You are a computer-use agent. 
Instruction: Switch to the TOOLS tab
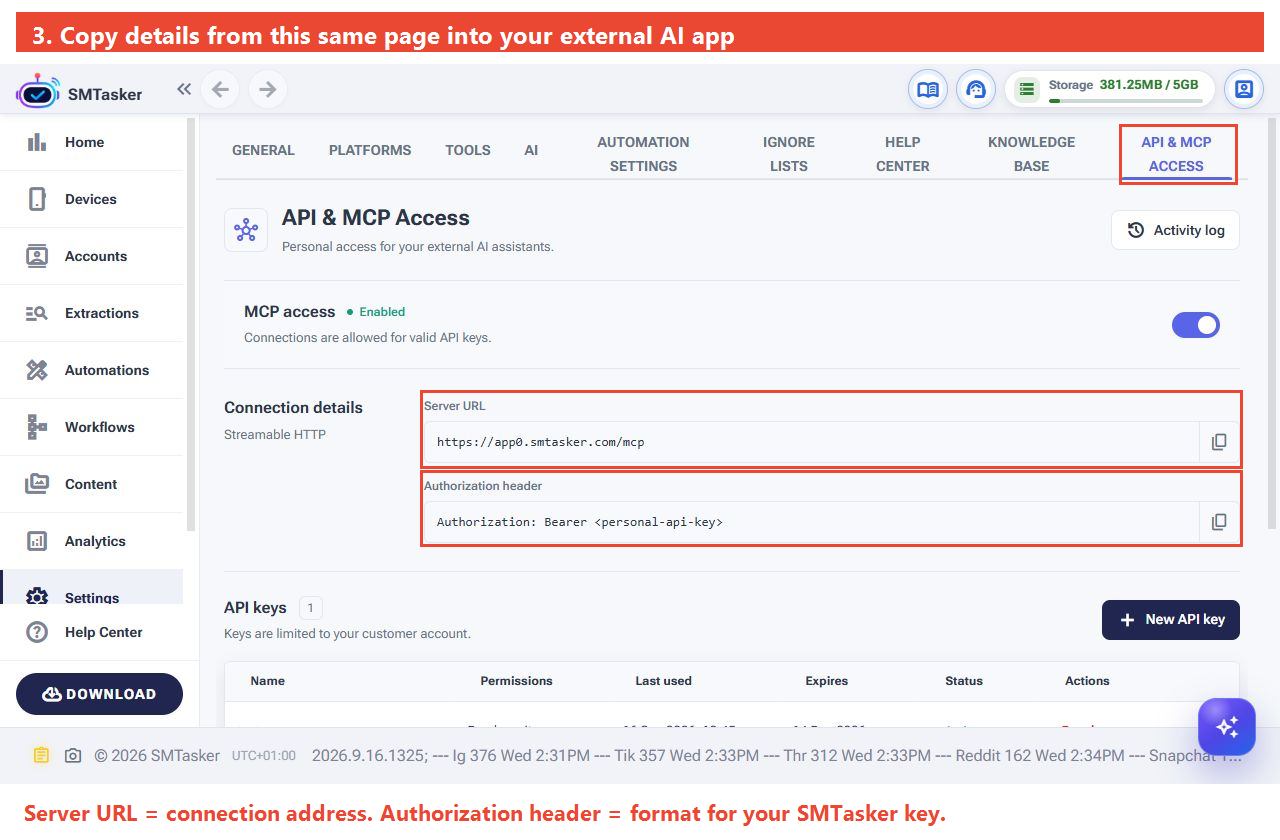click(468, 150)
